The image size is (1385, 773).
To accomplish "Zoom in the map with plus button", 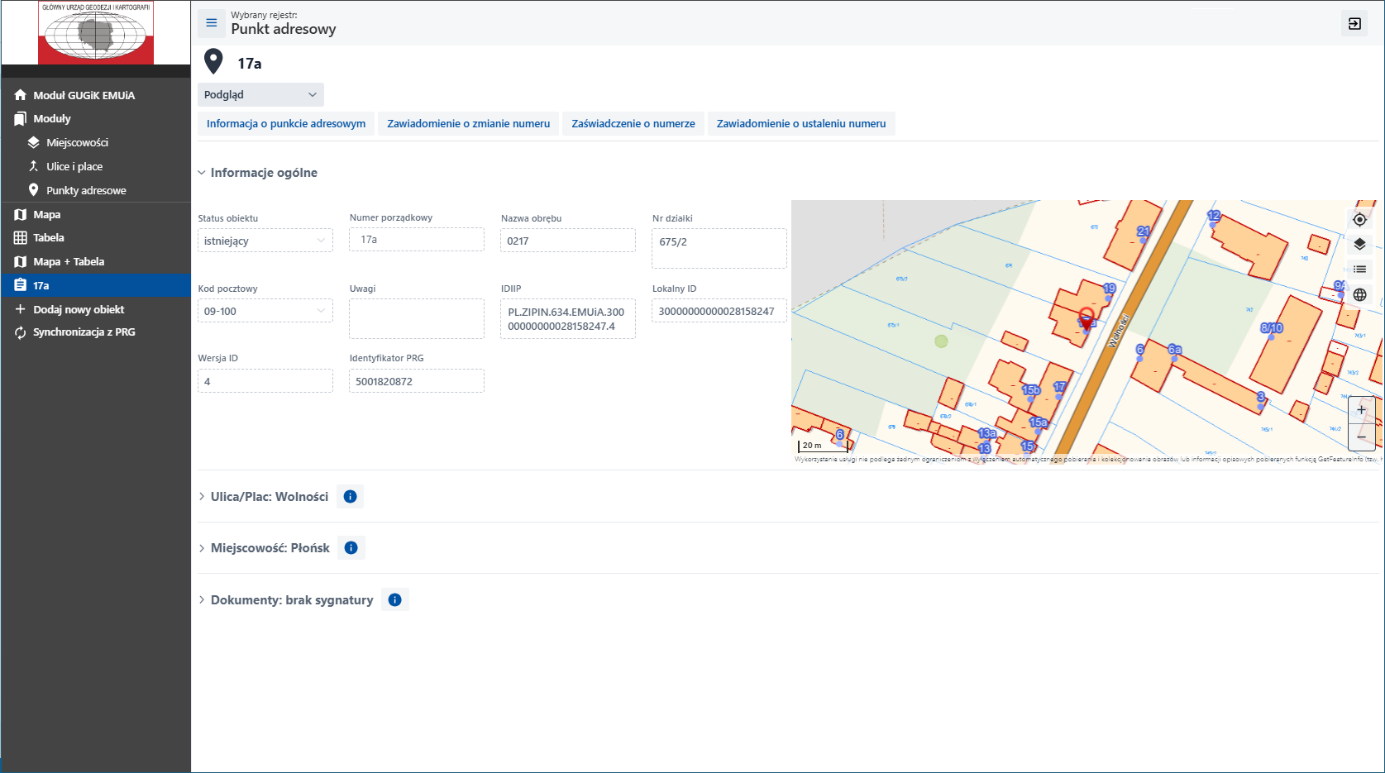I will click(1361, 410).
